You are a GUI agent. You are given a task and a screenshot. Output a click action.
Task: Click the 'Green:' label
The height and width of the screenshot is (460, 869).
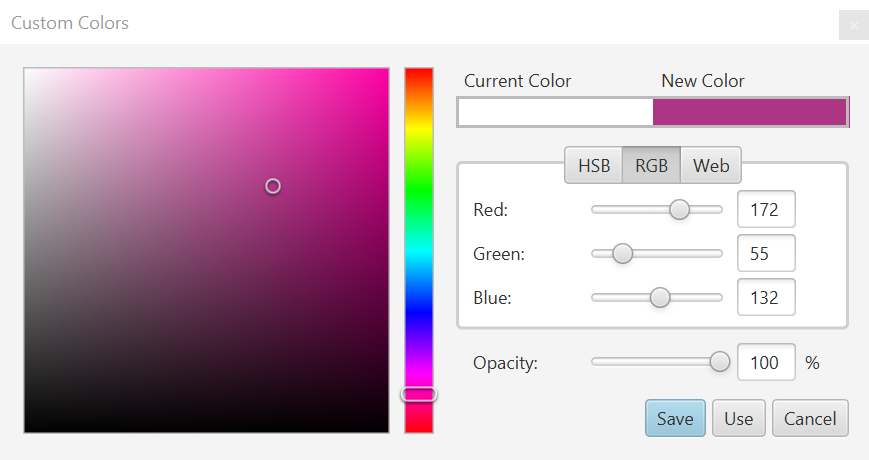(x=499, y=254)
